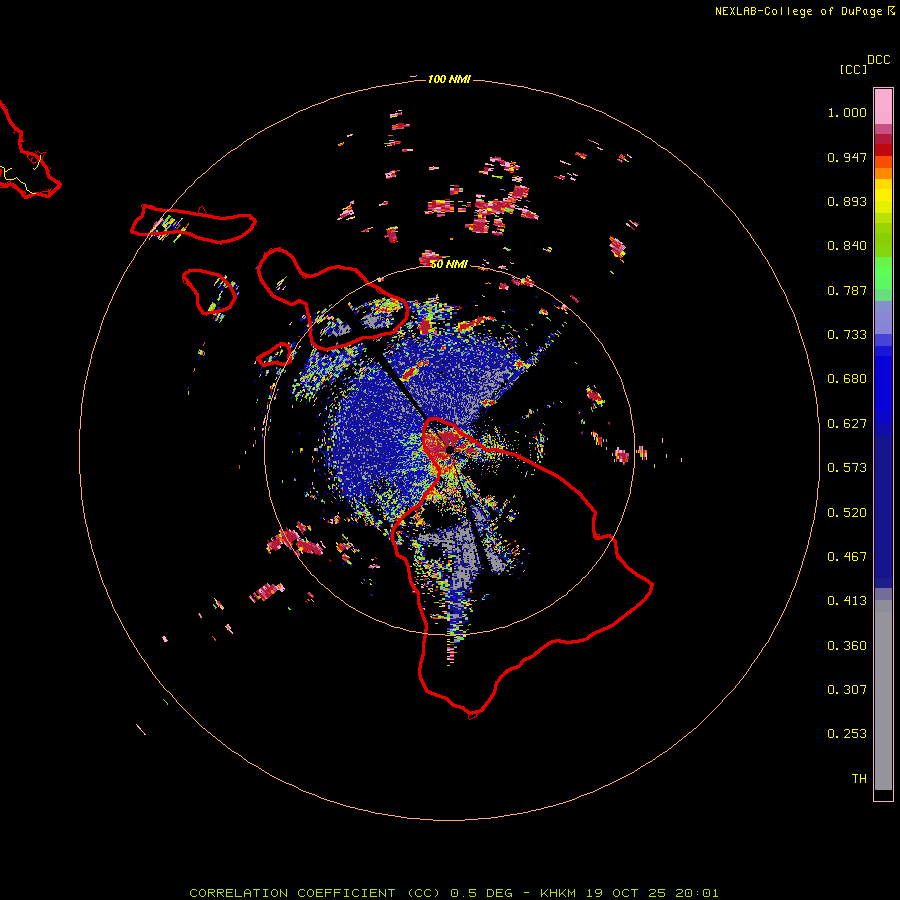900x900 pixels.
Task: Click the 0.360 color scale value
Action: 847,646
